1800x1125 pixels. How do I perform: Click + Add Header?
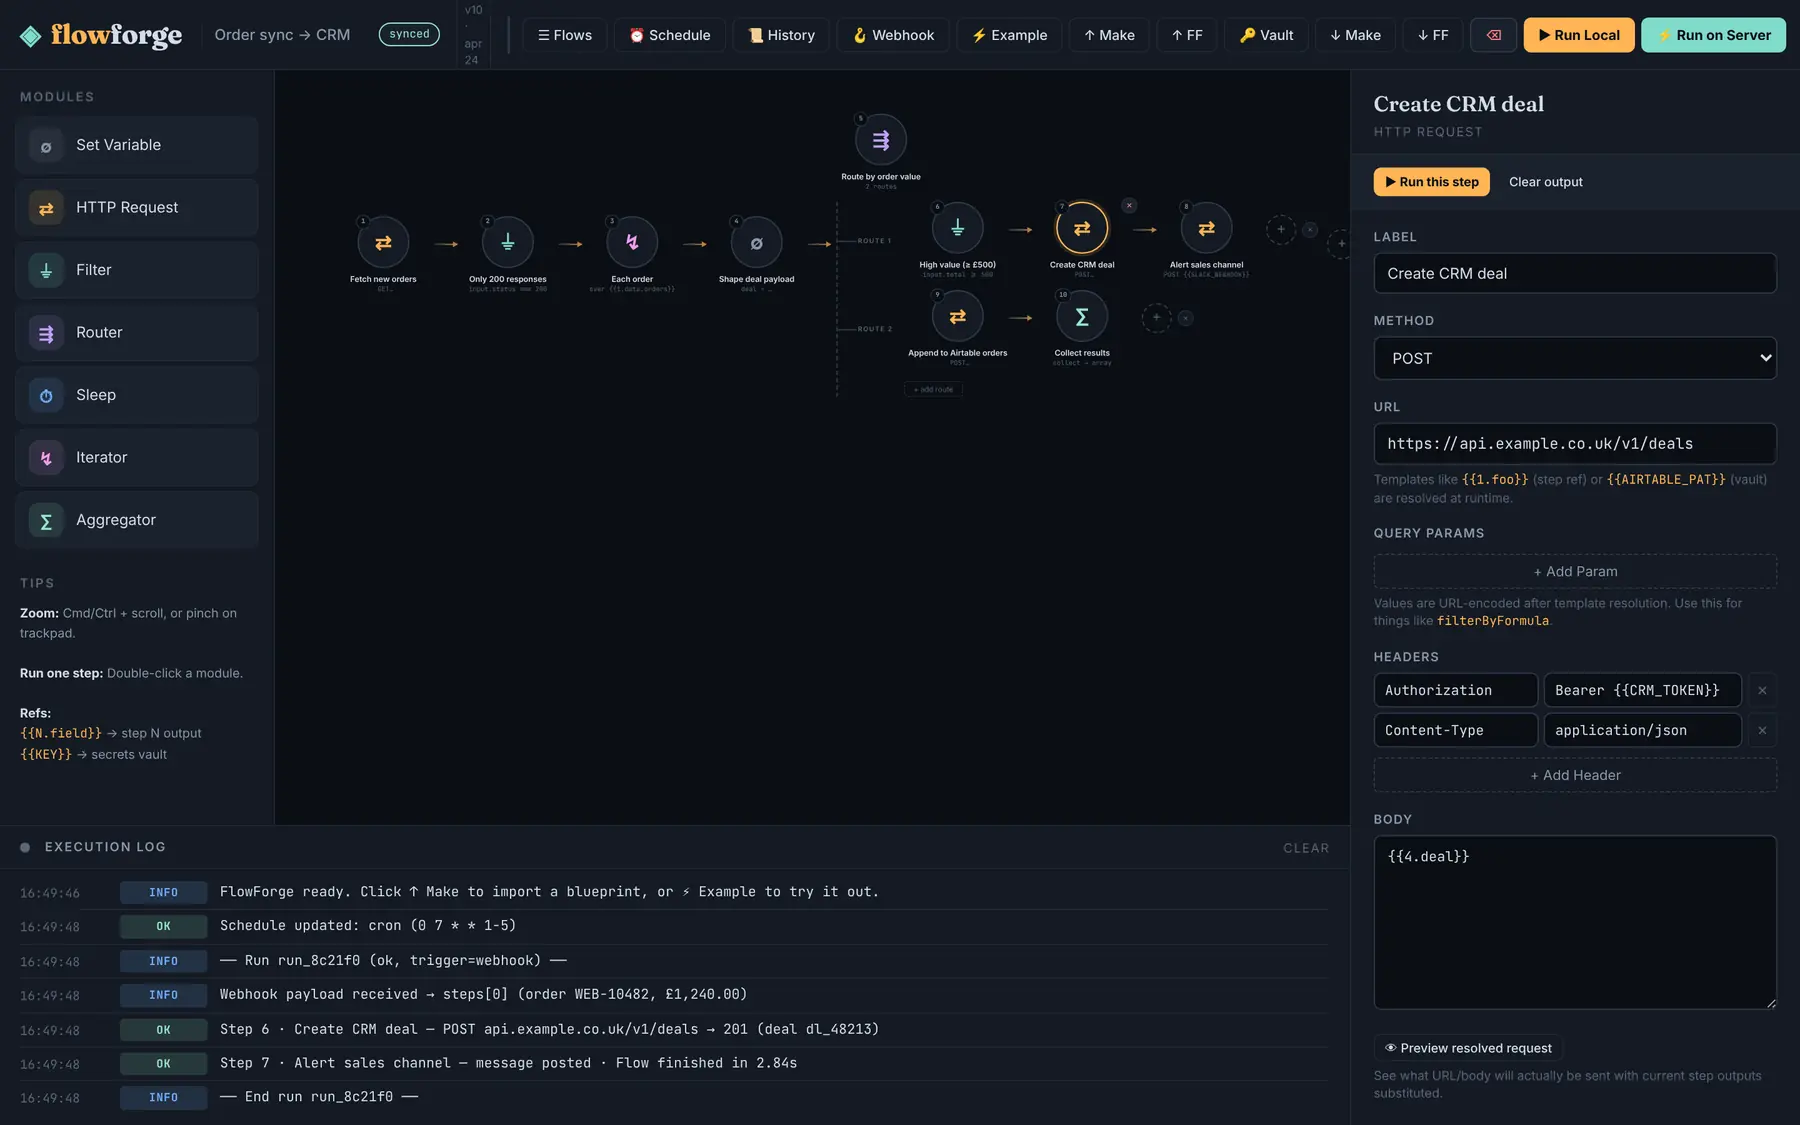[x=1575, y=775]
